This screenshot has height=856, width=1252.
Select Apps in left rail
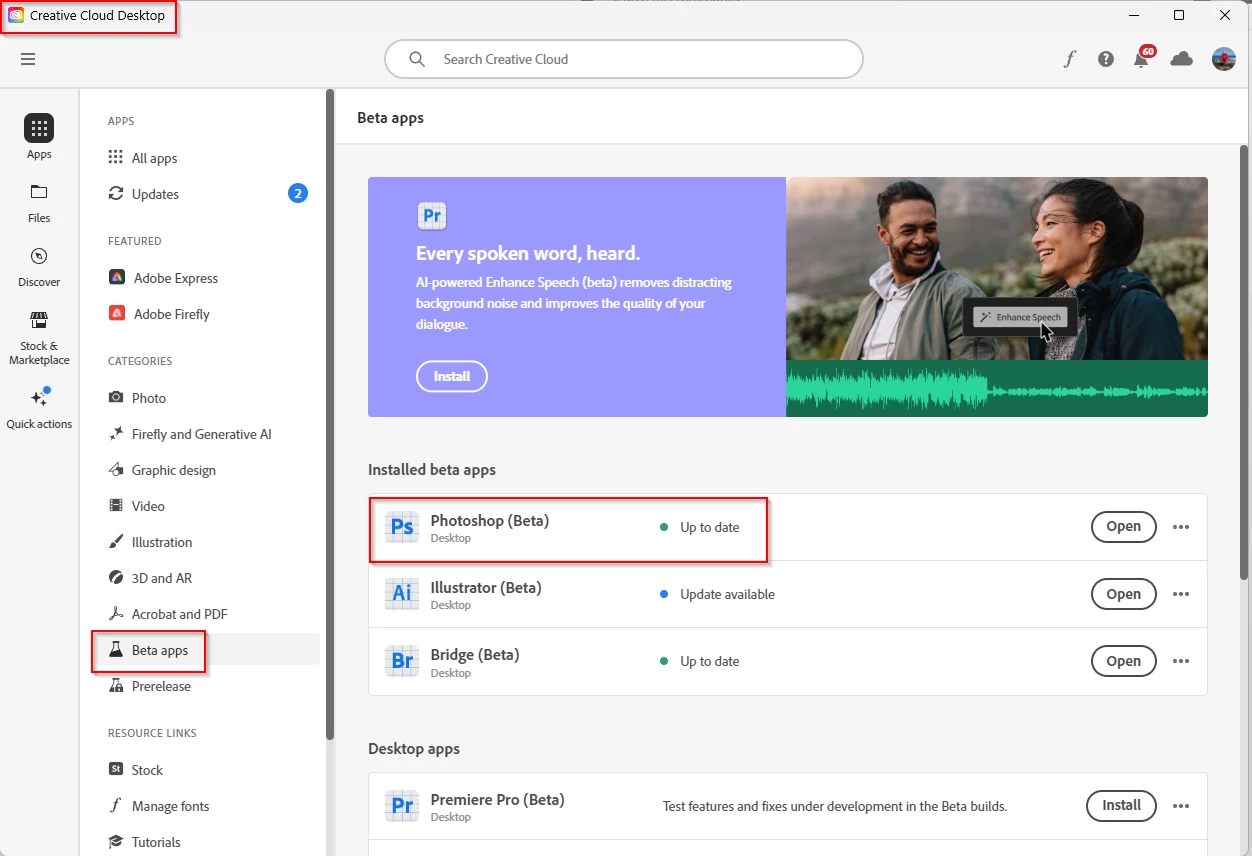click(x=39, y=137)
